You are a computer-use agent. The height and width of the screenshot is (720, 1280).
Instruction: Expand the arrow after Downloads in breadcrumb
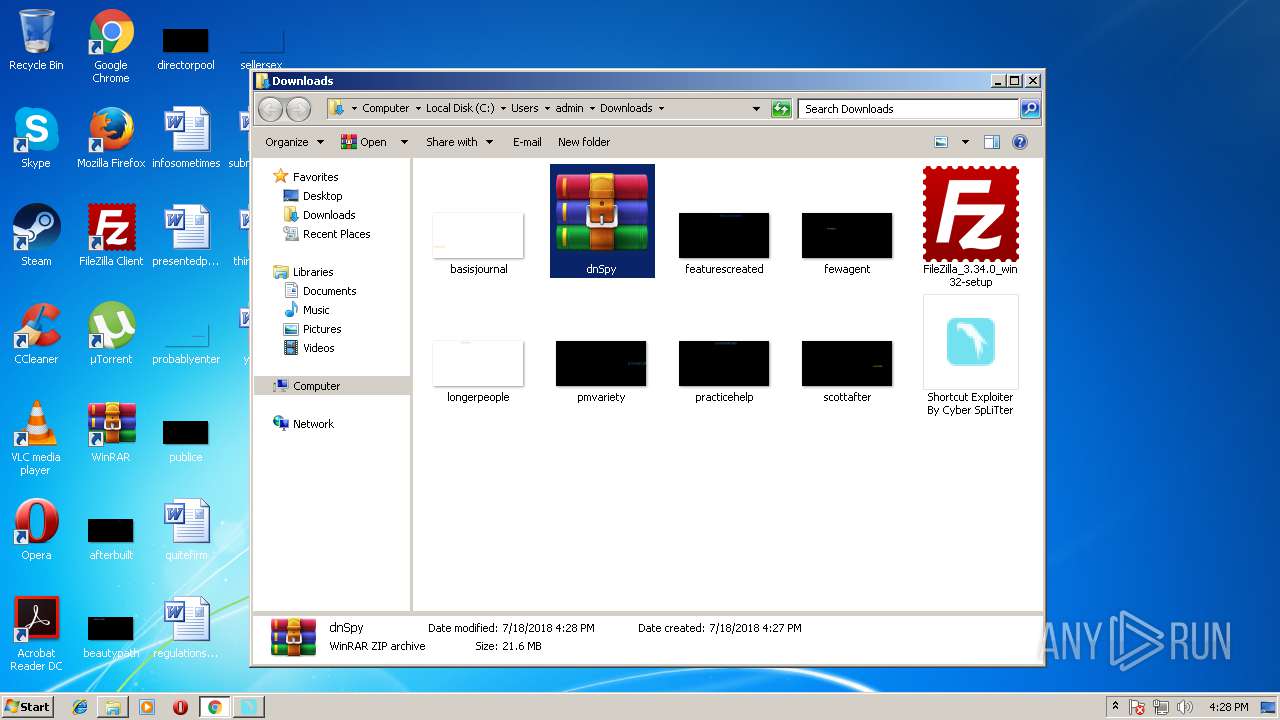click(661, 108)
